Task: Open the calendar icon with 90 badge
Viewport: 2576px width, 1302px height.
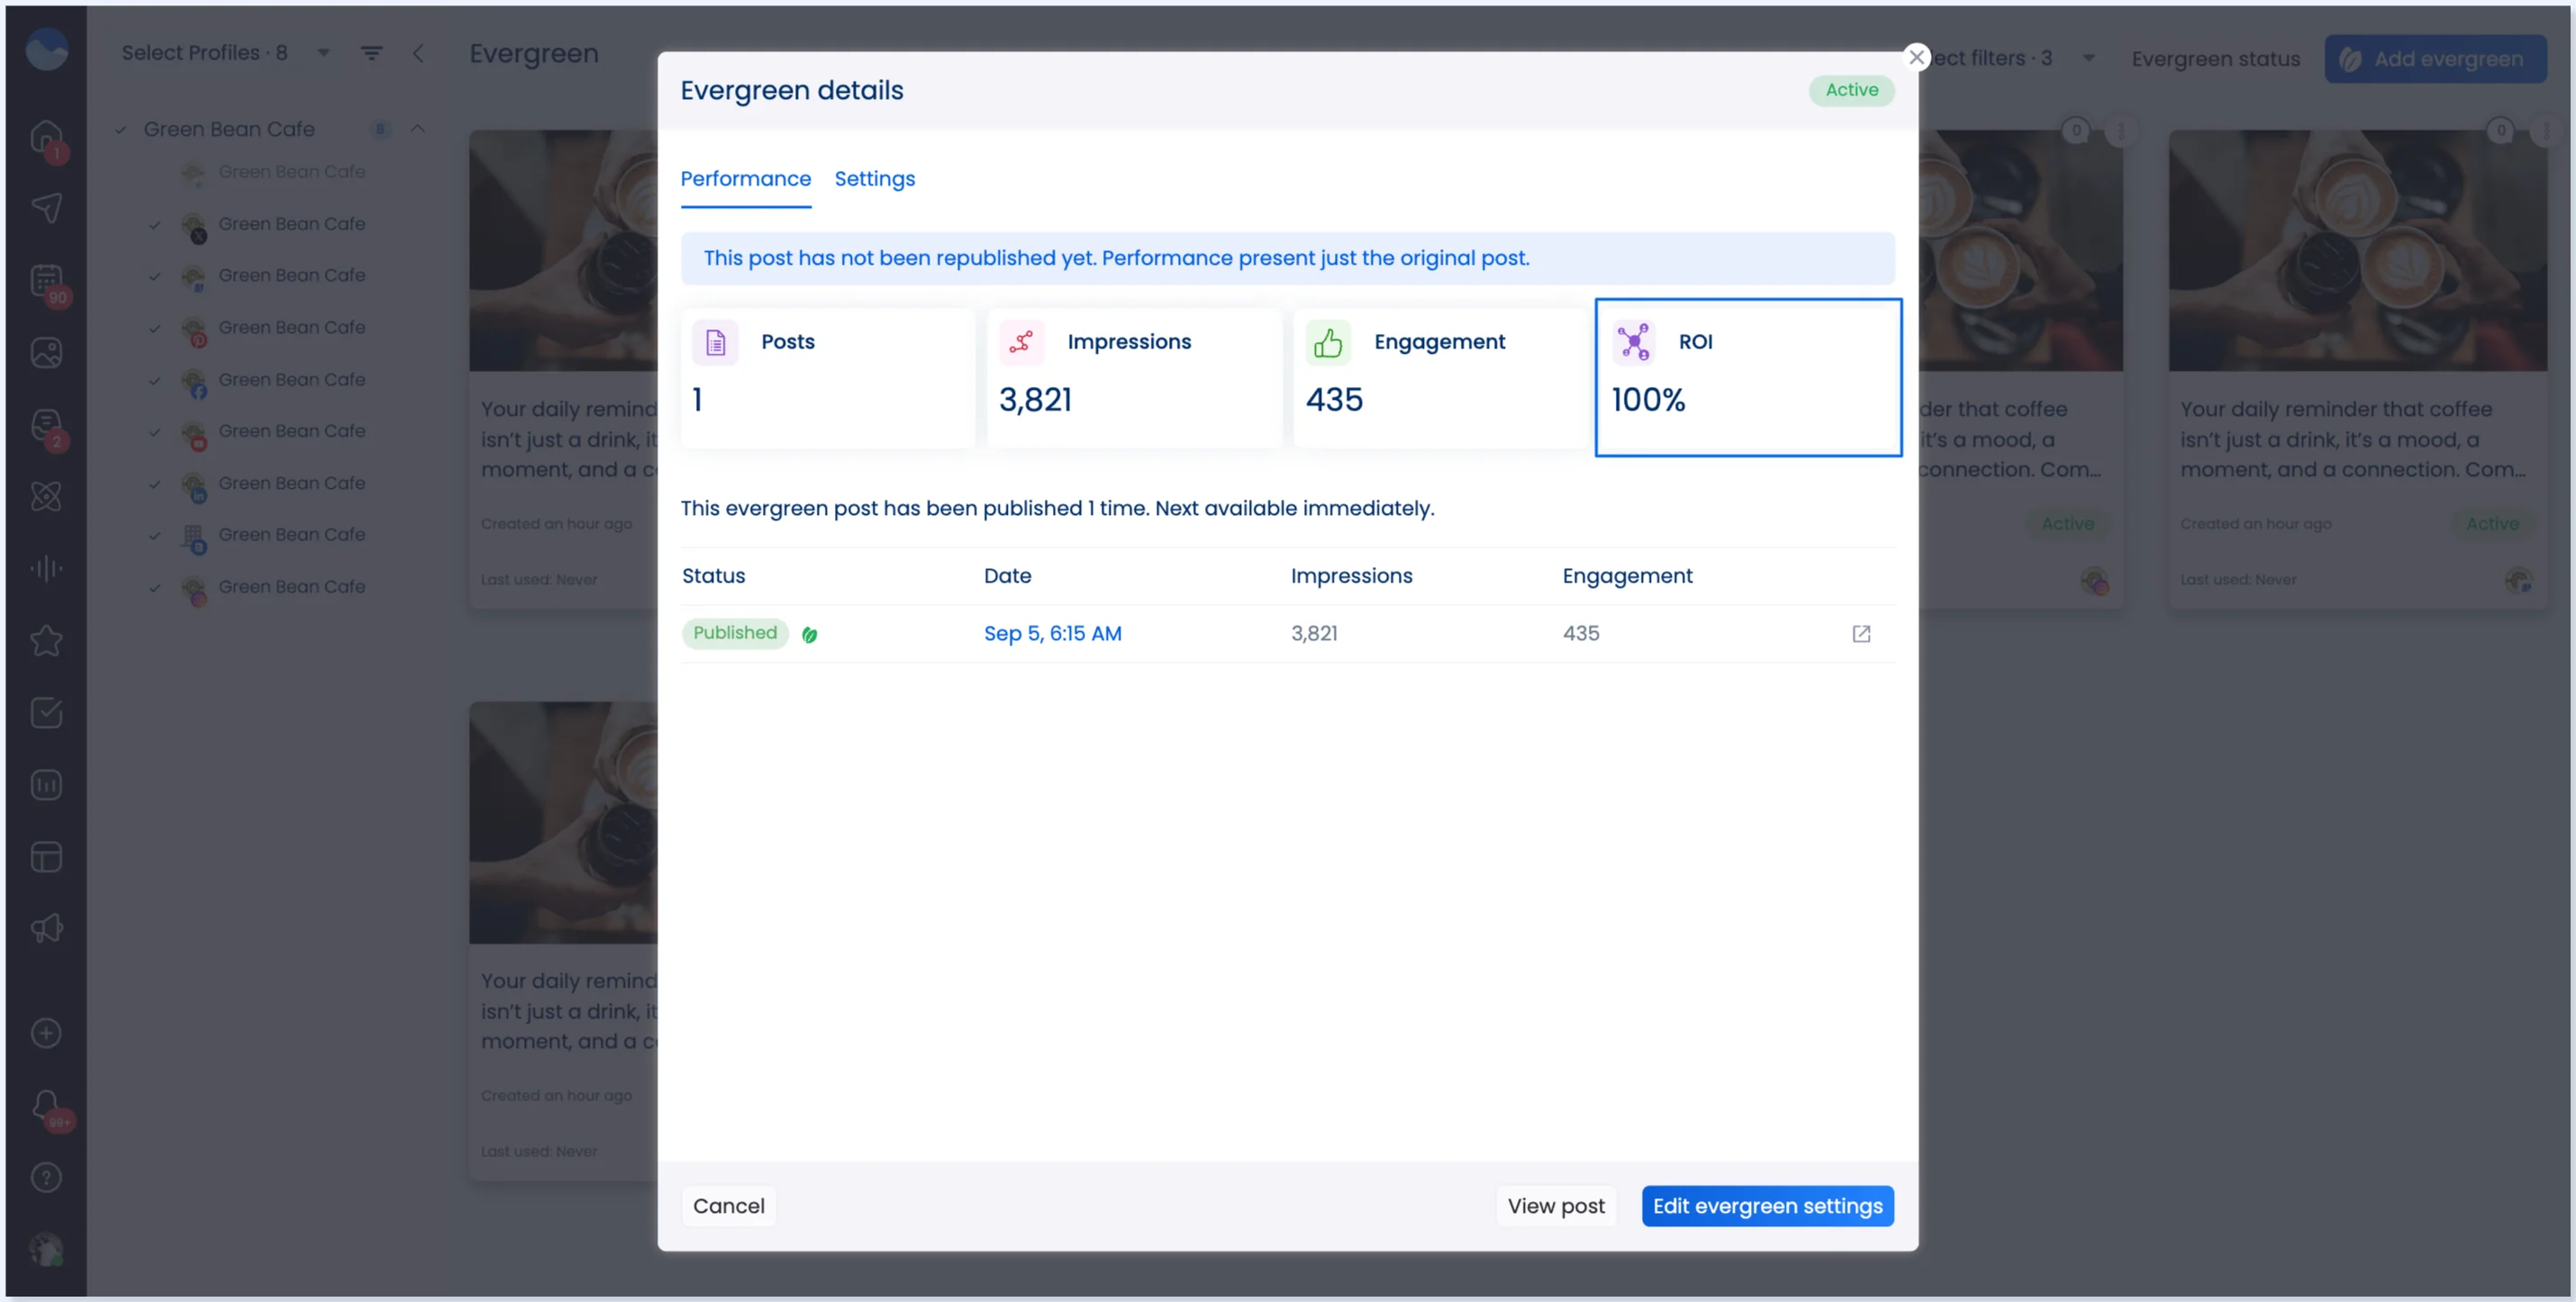Action: (46, 280)
